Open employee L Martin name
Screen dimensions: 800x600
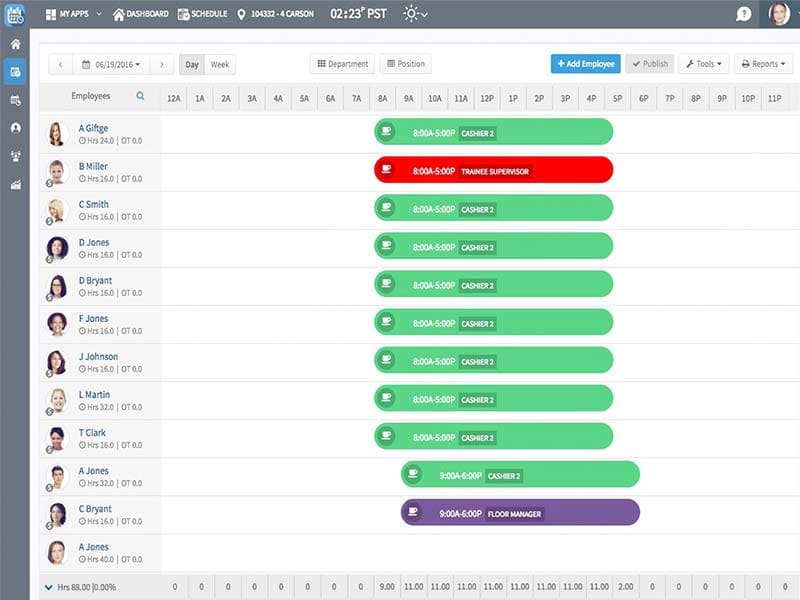point(94,394)
